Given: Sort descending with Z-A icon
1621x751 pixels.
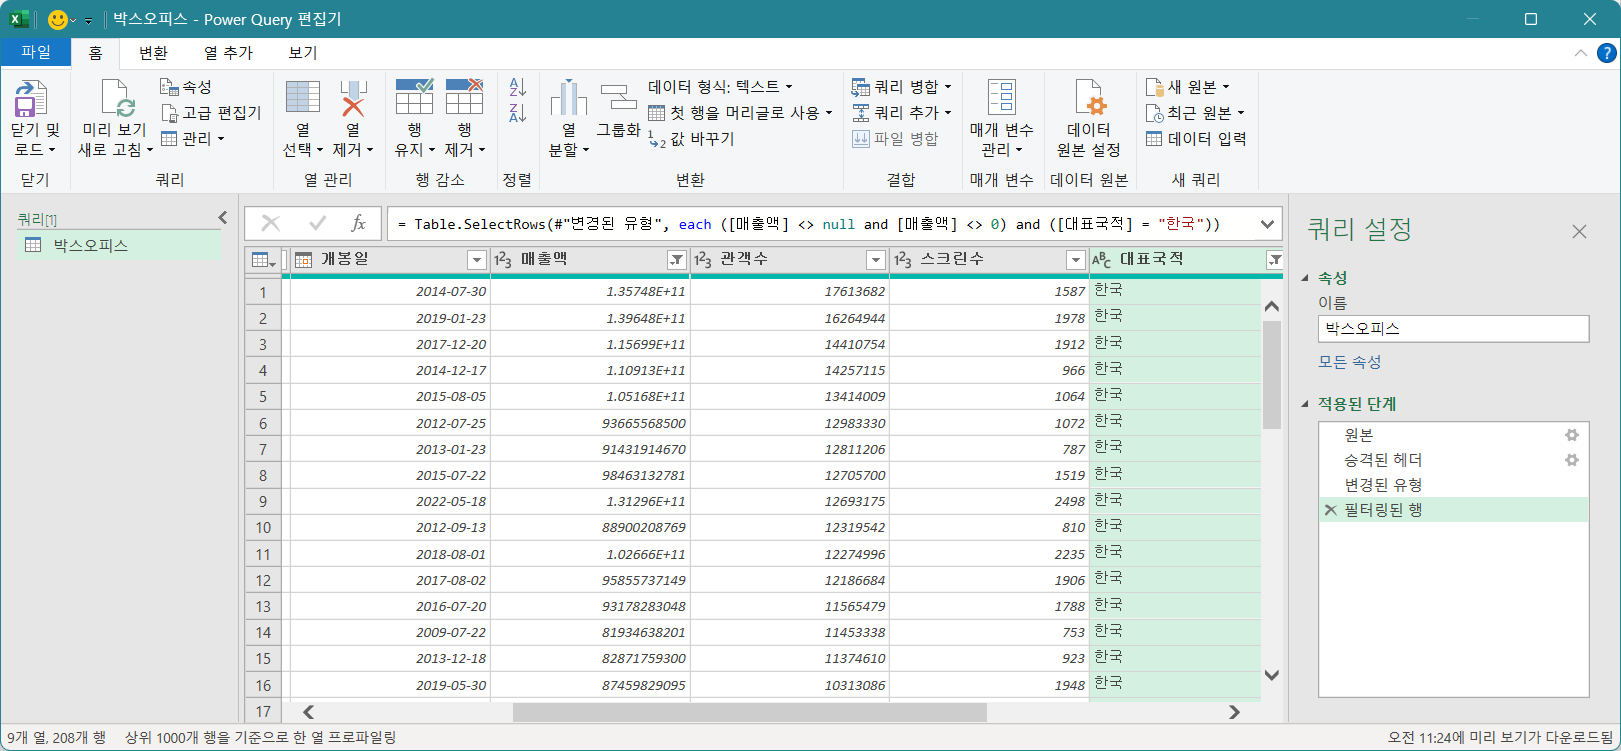Looking at the screenshot, I should click(517, 113).
